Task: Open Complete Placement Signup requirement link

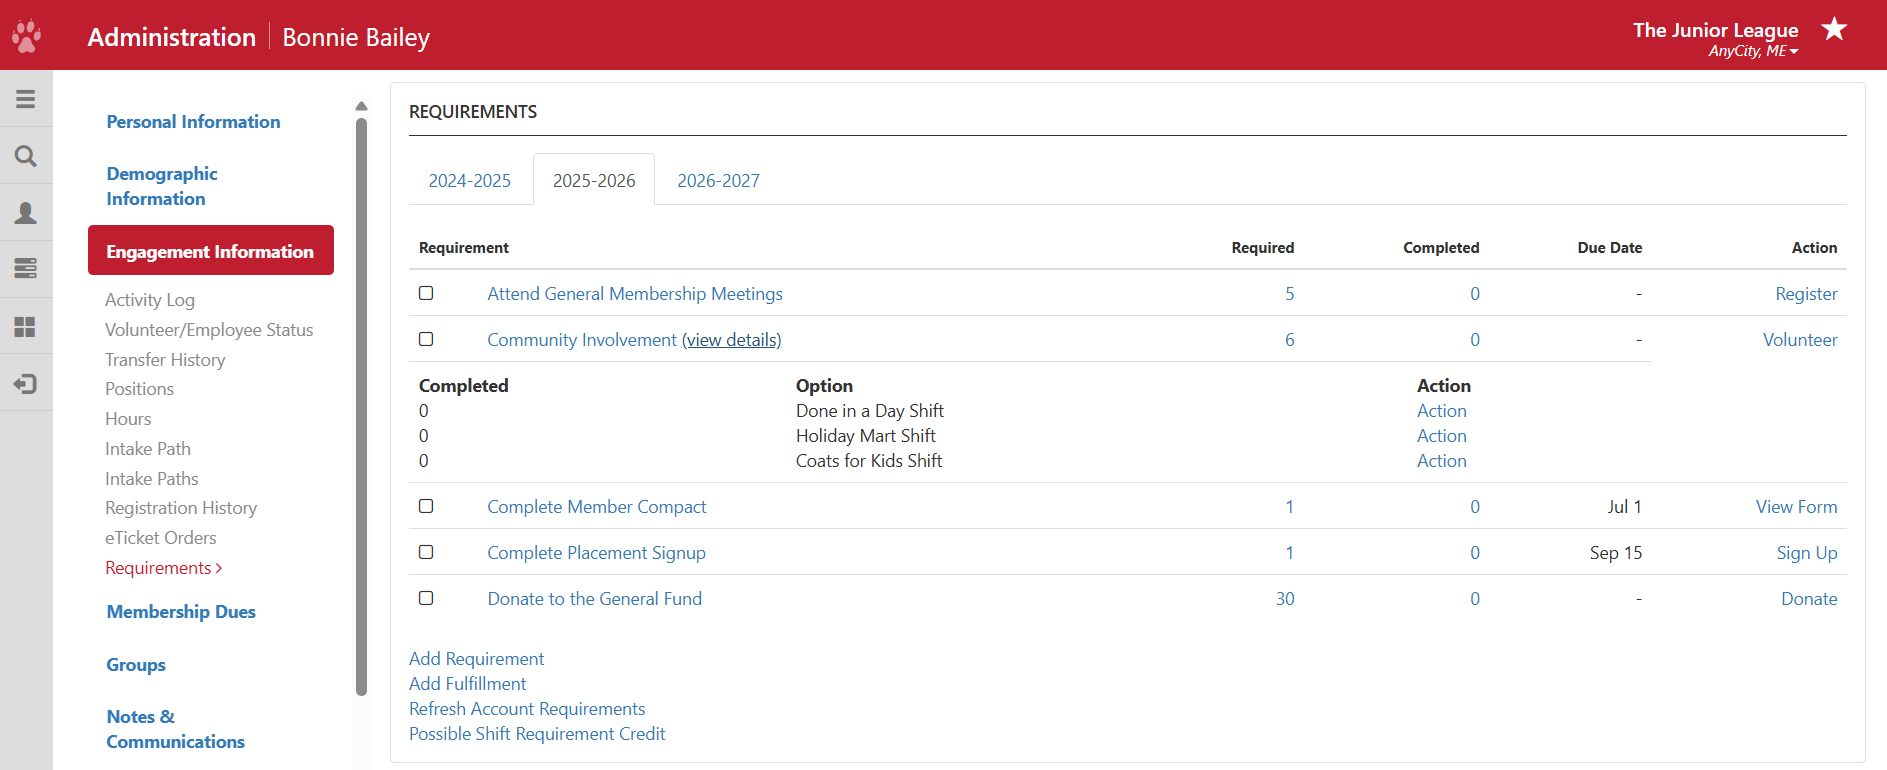Action: pyautogui.click(x=596, y=553)
